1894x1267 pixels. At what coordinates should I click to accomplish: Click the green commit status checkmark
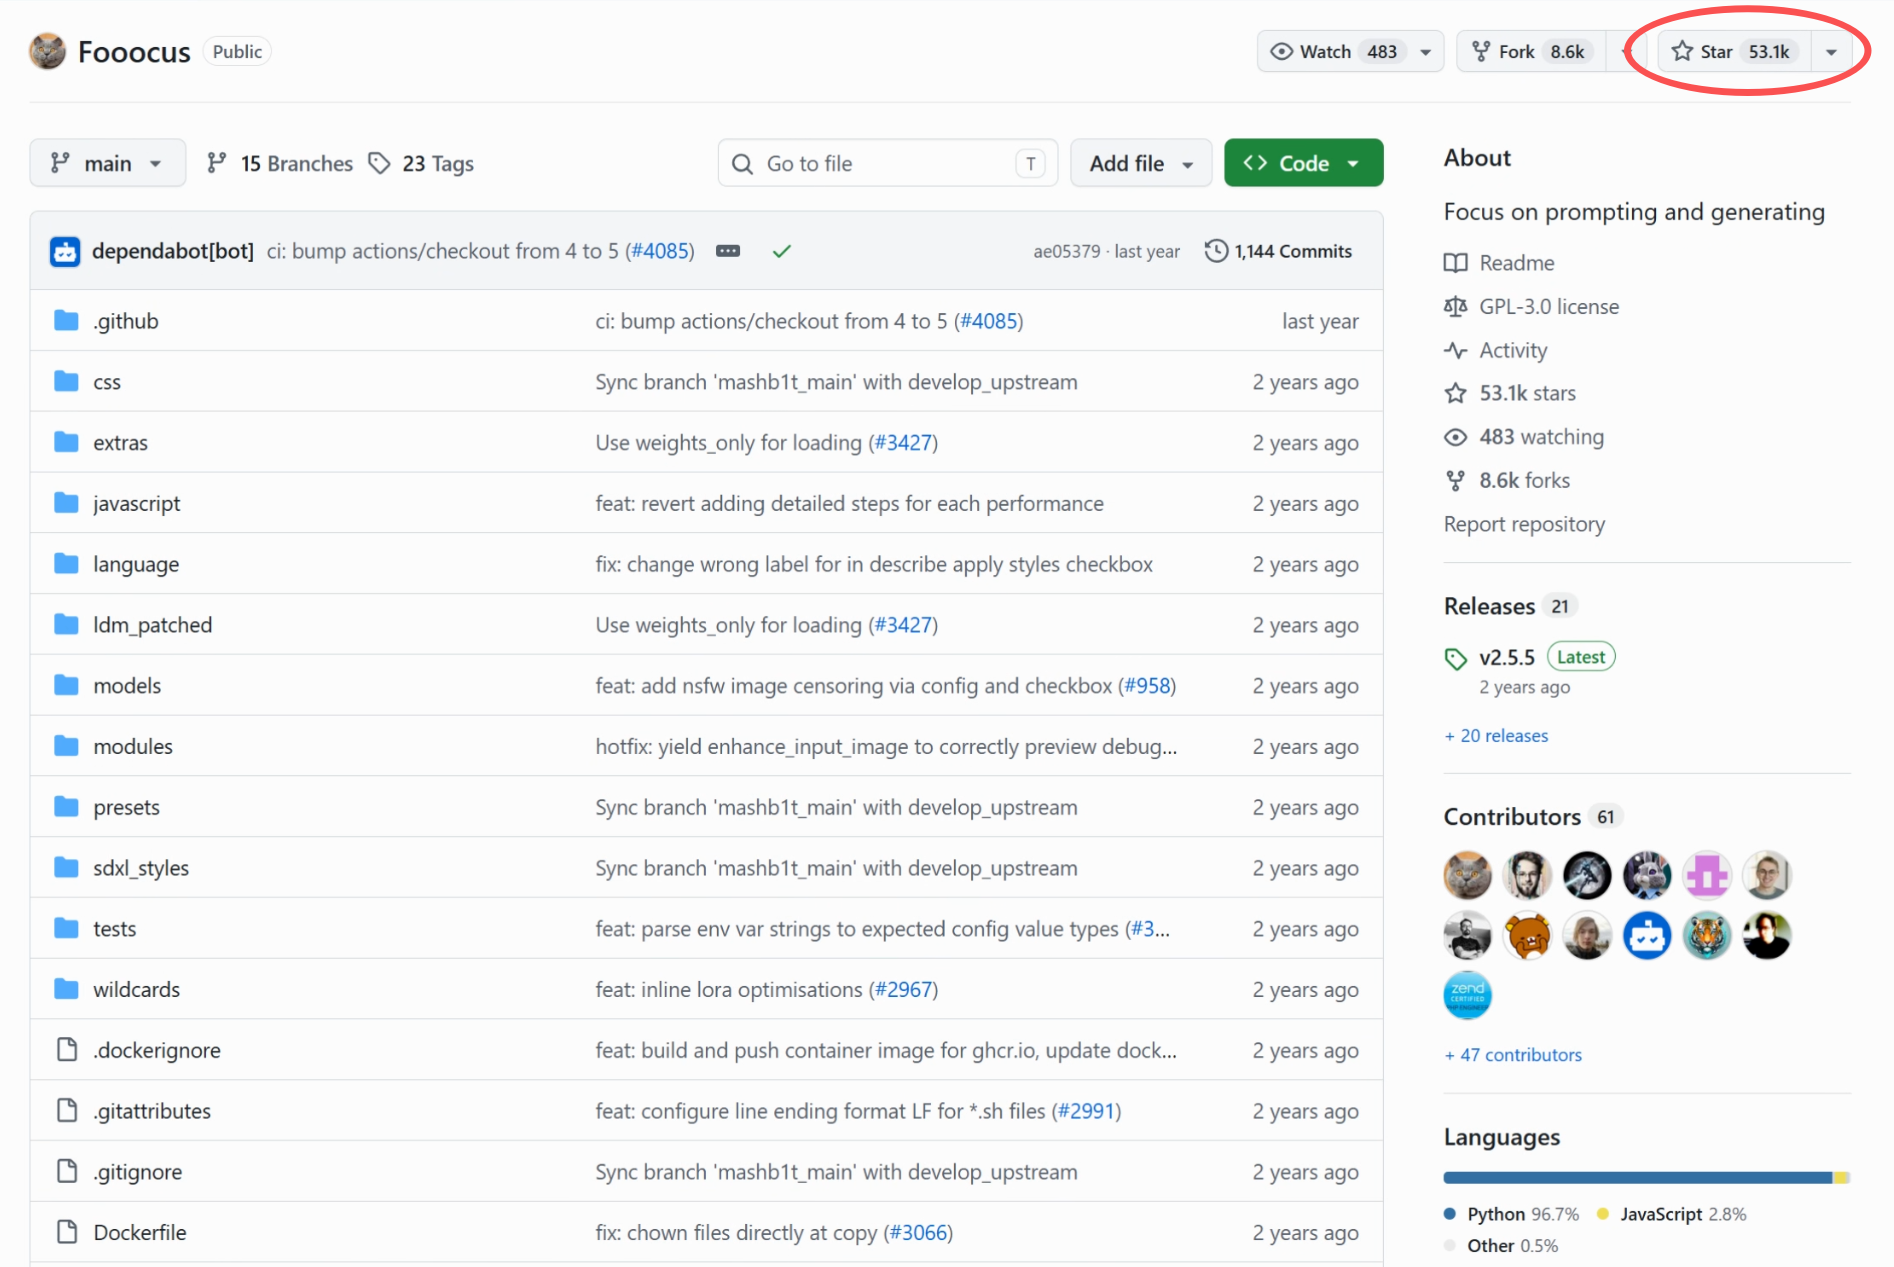(782, 251)
